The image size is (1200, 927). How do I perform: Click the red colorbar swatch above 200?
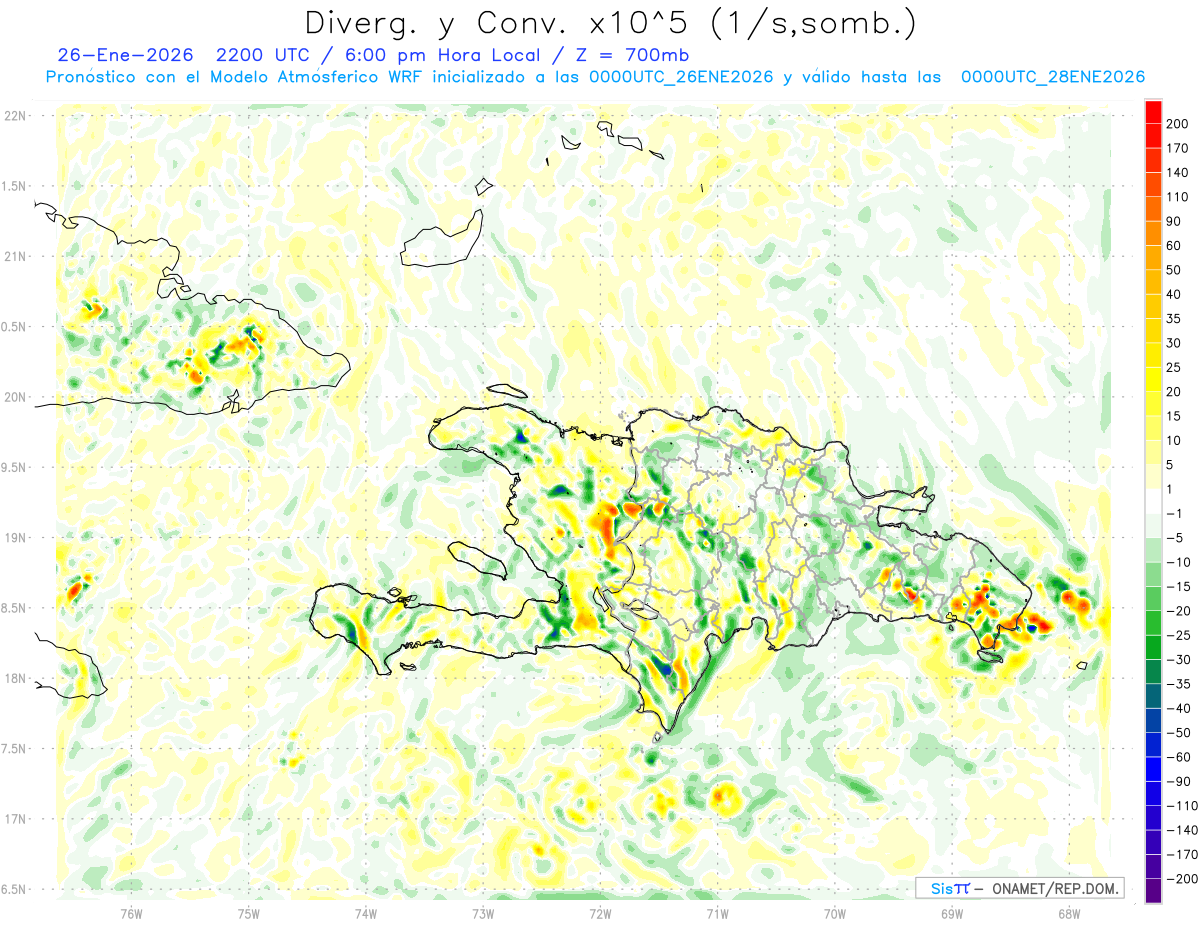(x=1153, y=112)
